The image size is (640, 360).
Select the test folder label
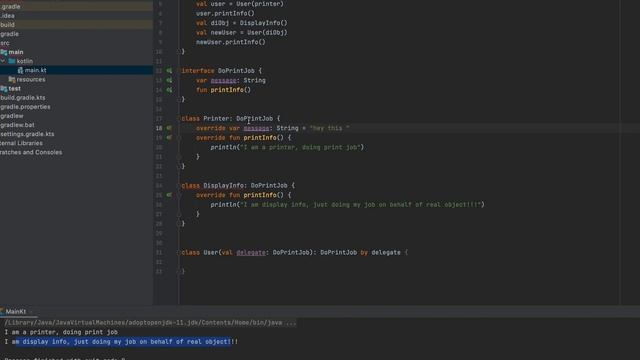14,89
